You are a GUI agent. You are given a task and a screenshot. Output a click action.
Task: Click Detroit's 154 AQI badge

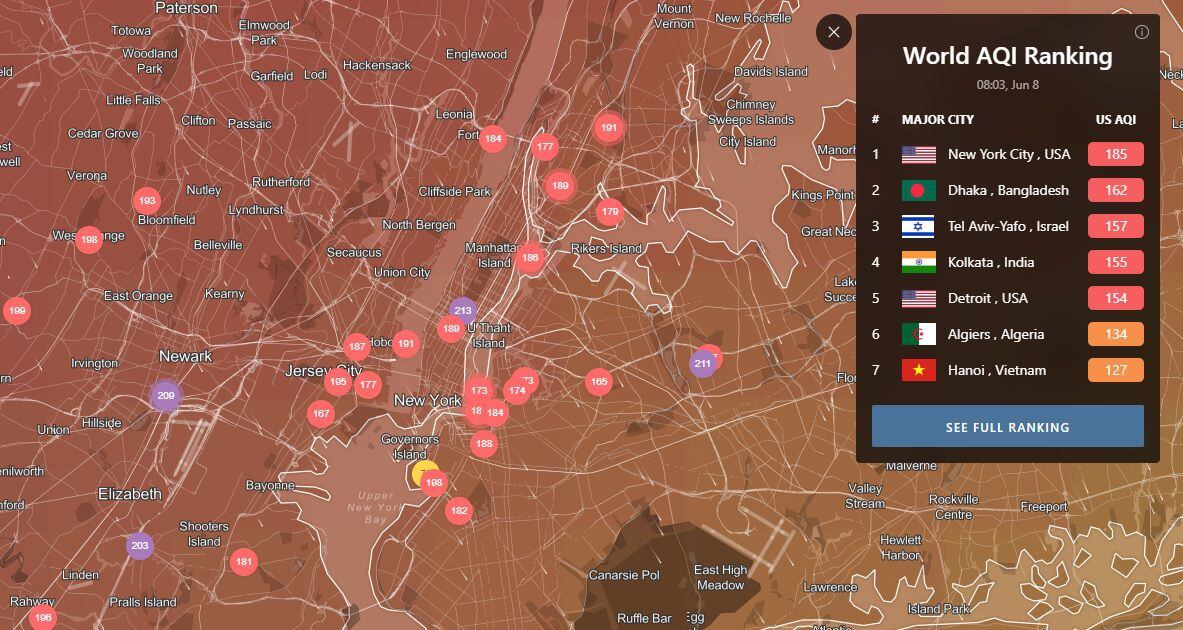click(1115, 298)
